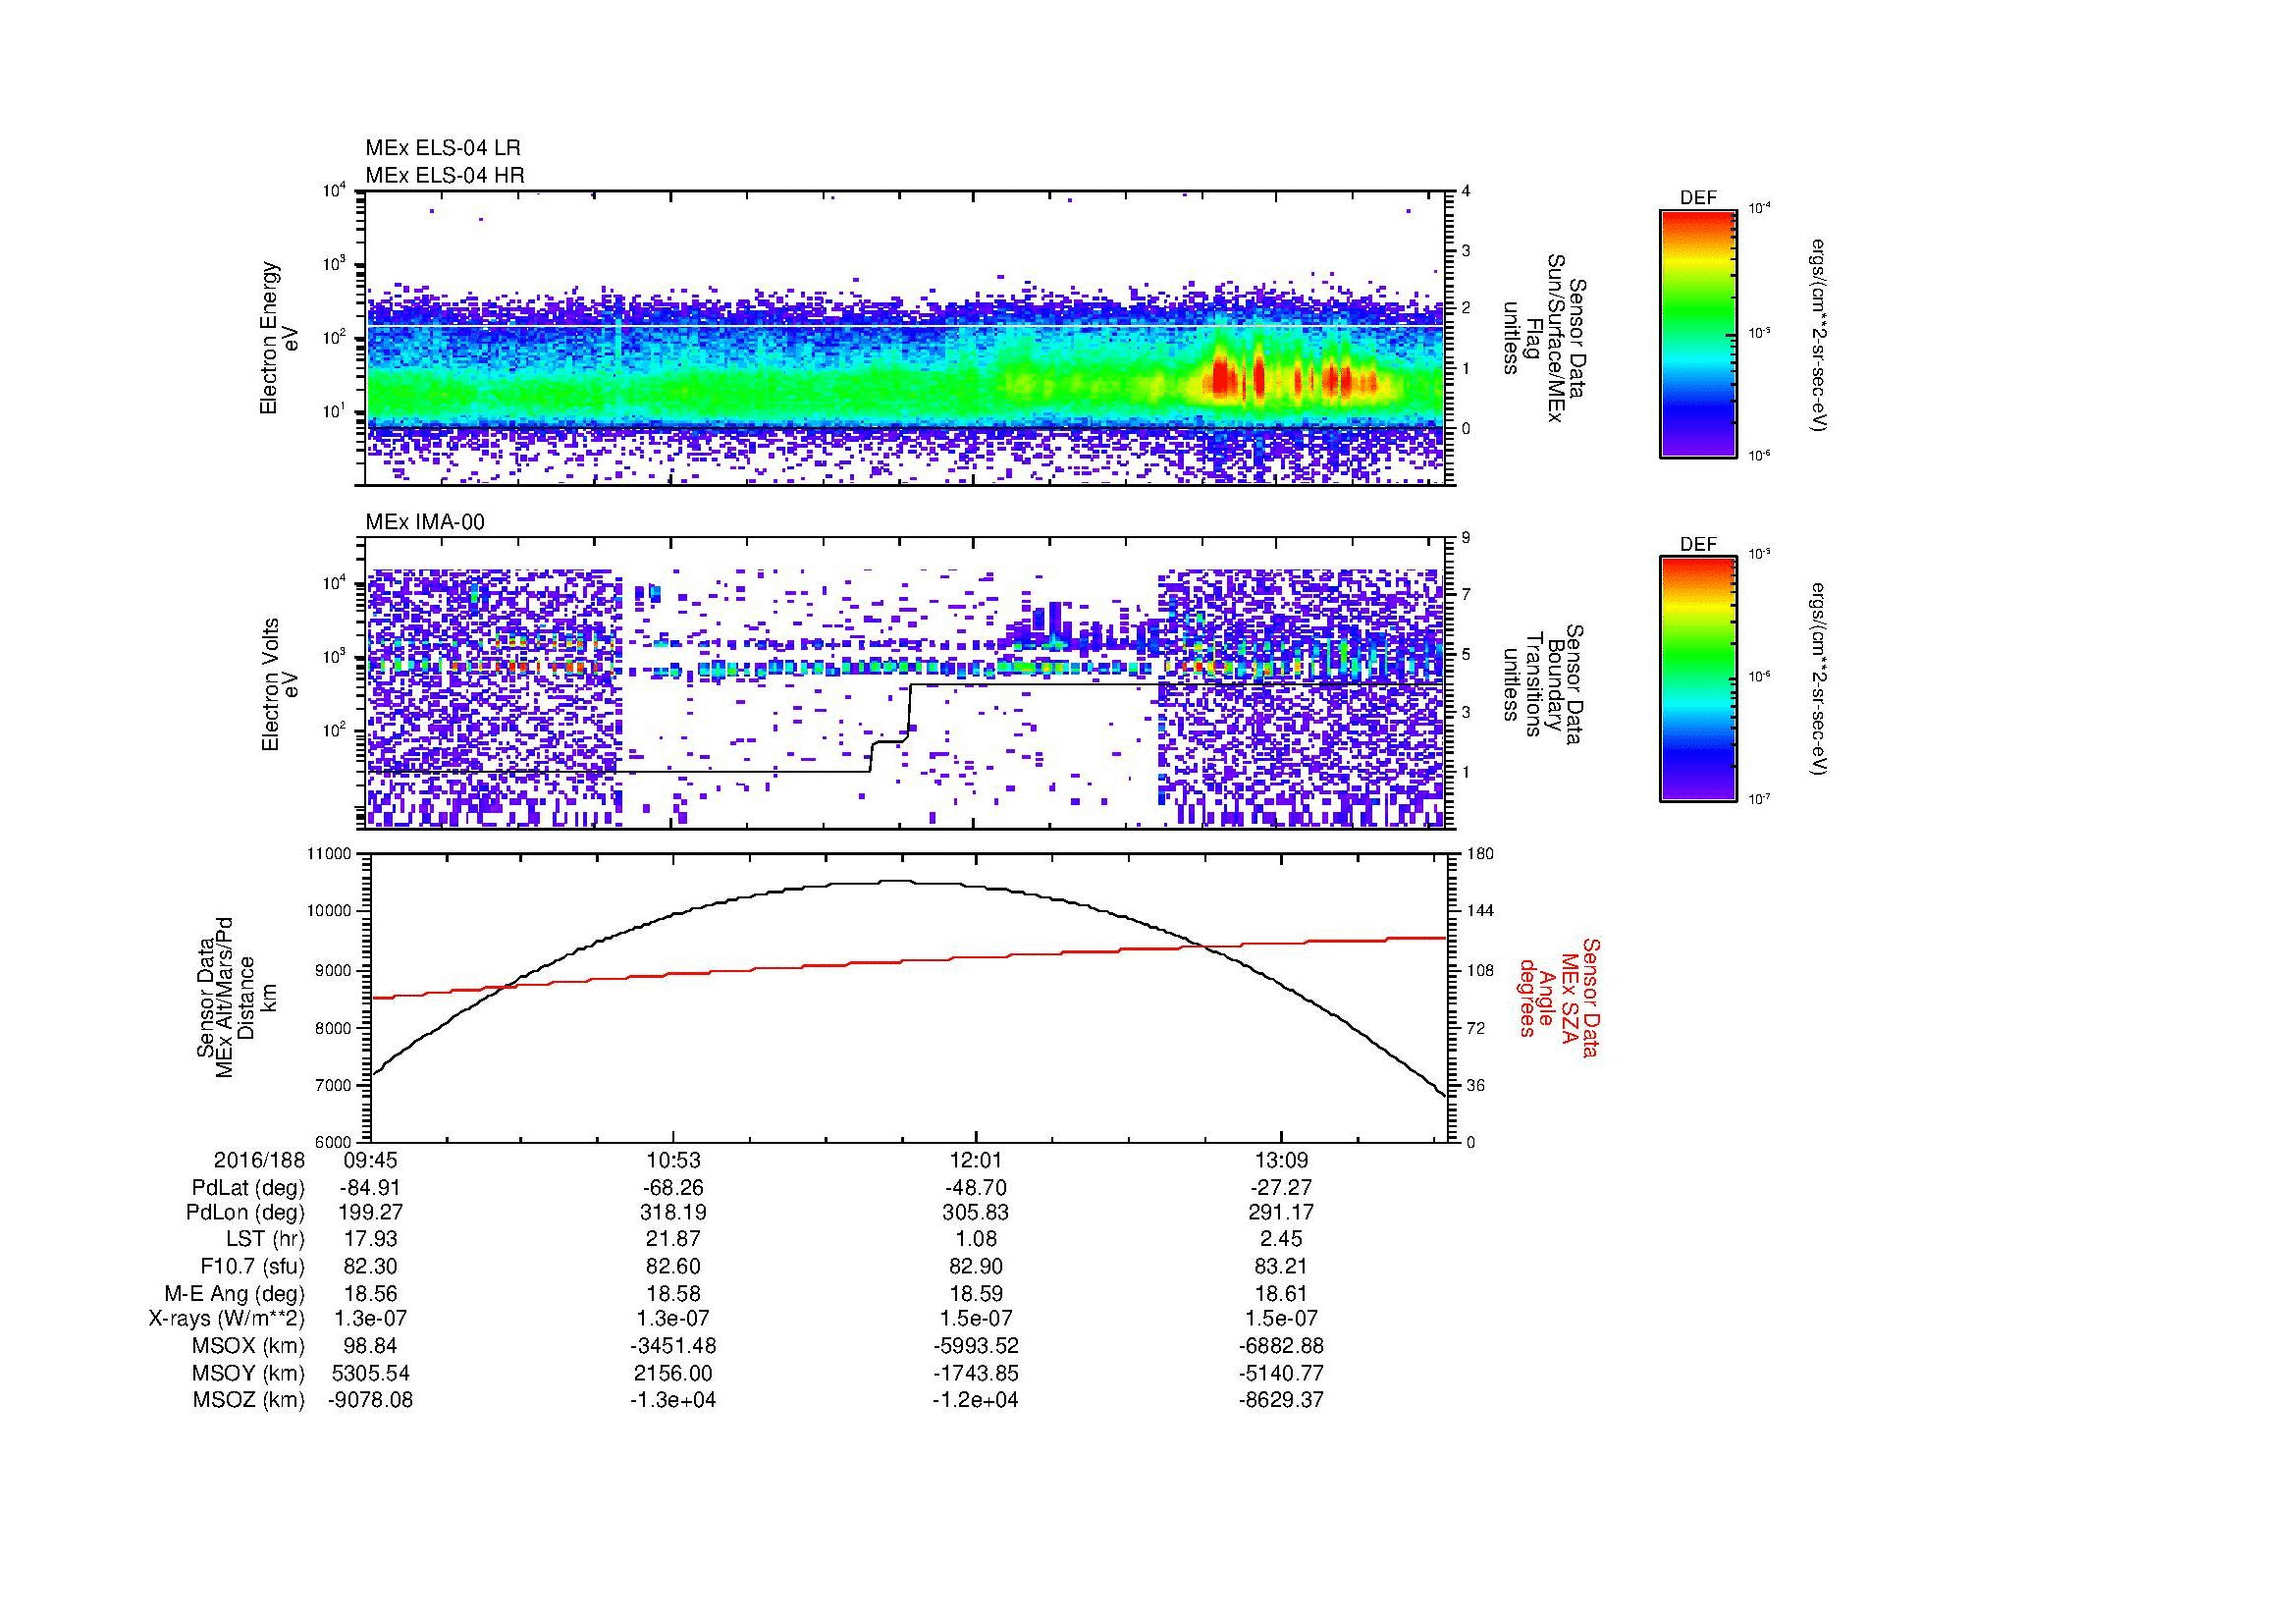Click the 'M-E Ang (deg)' row label
The image size is (2296, 1623).
pos(235,1294)
